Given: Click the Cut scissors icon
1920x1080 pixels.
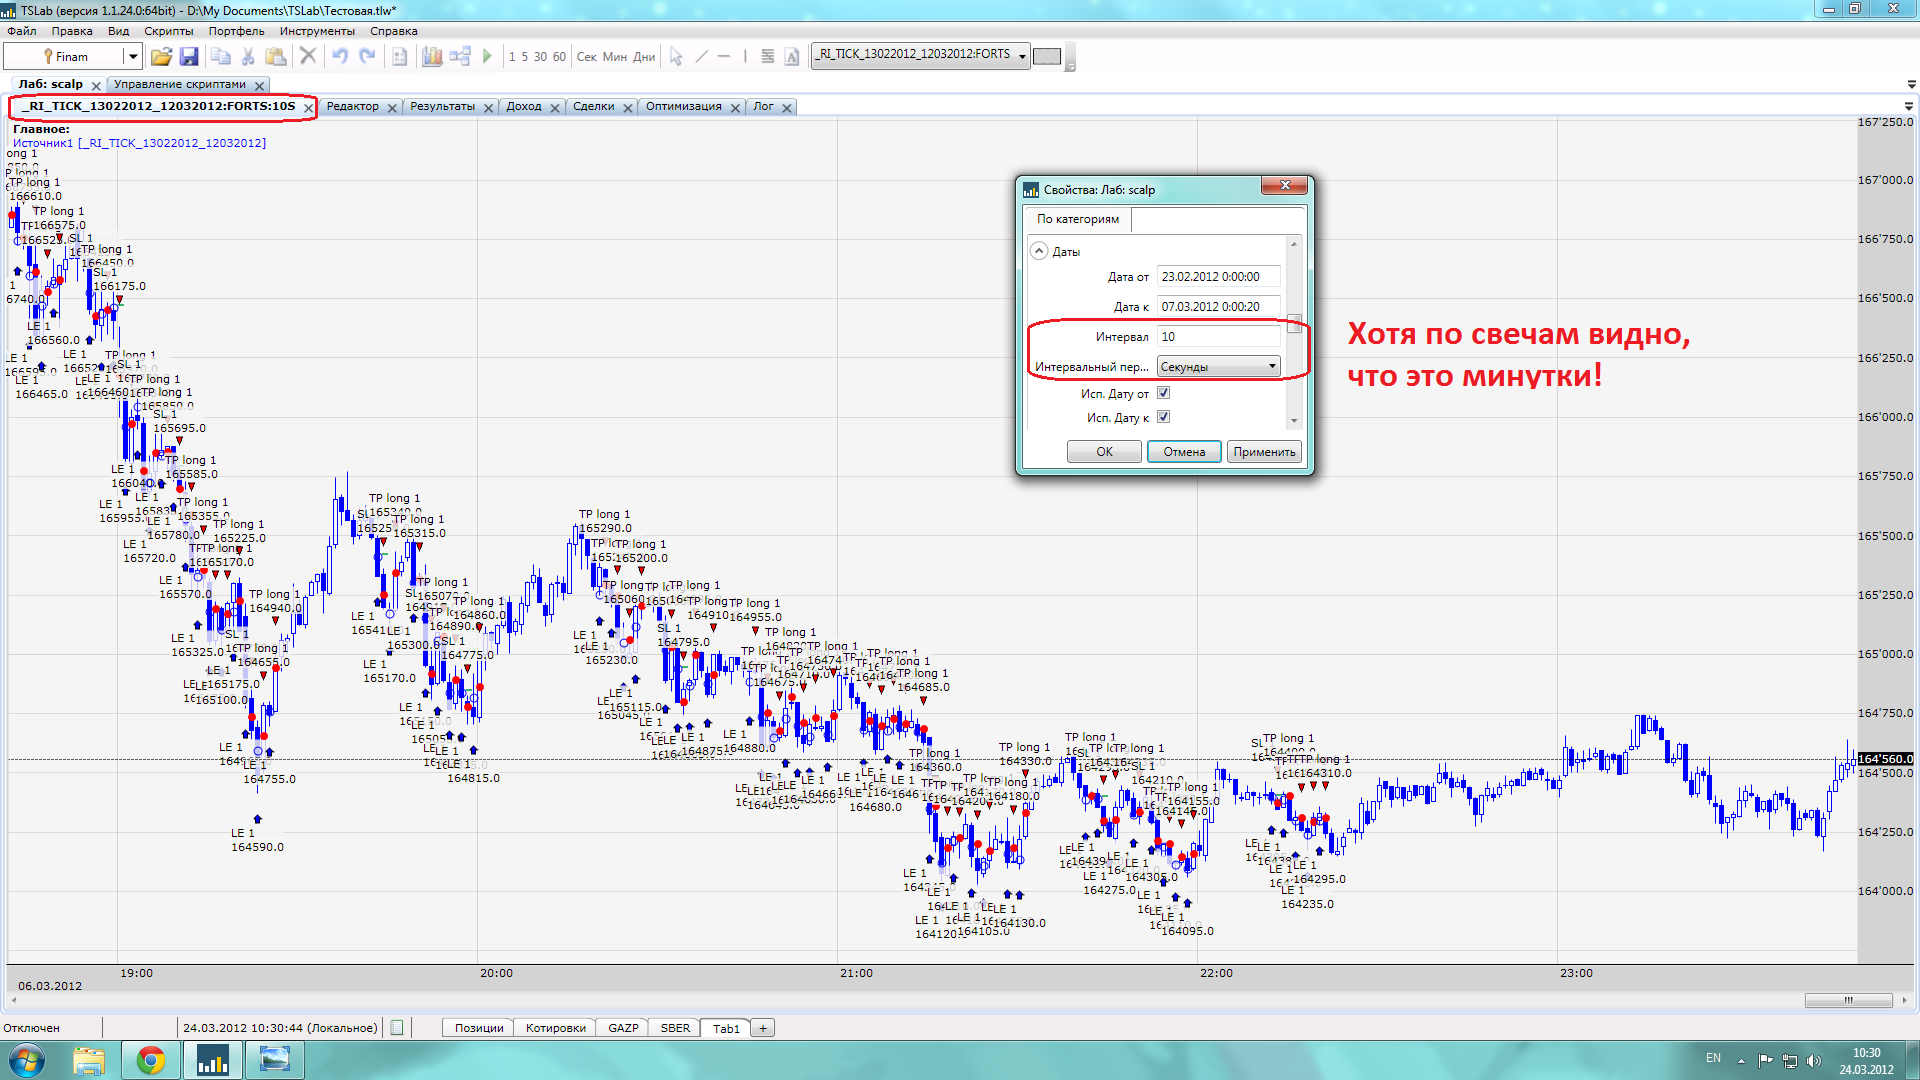Looking at the screenshot, I should pos(248,56).
